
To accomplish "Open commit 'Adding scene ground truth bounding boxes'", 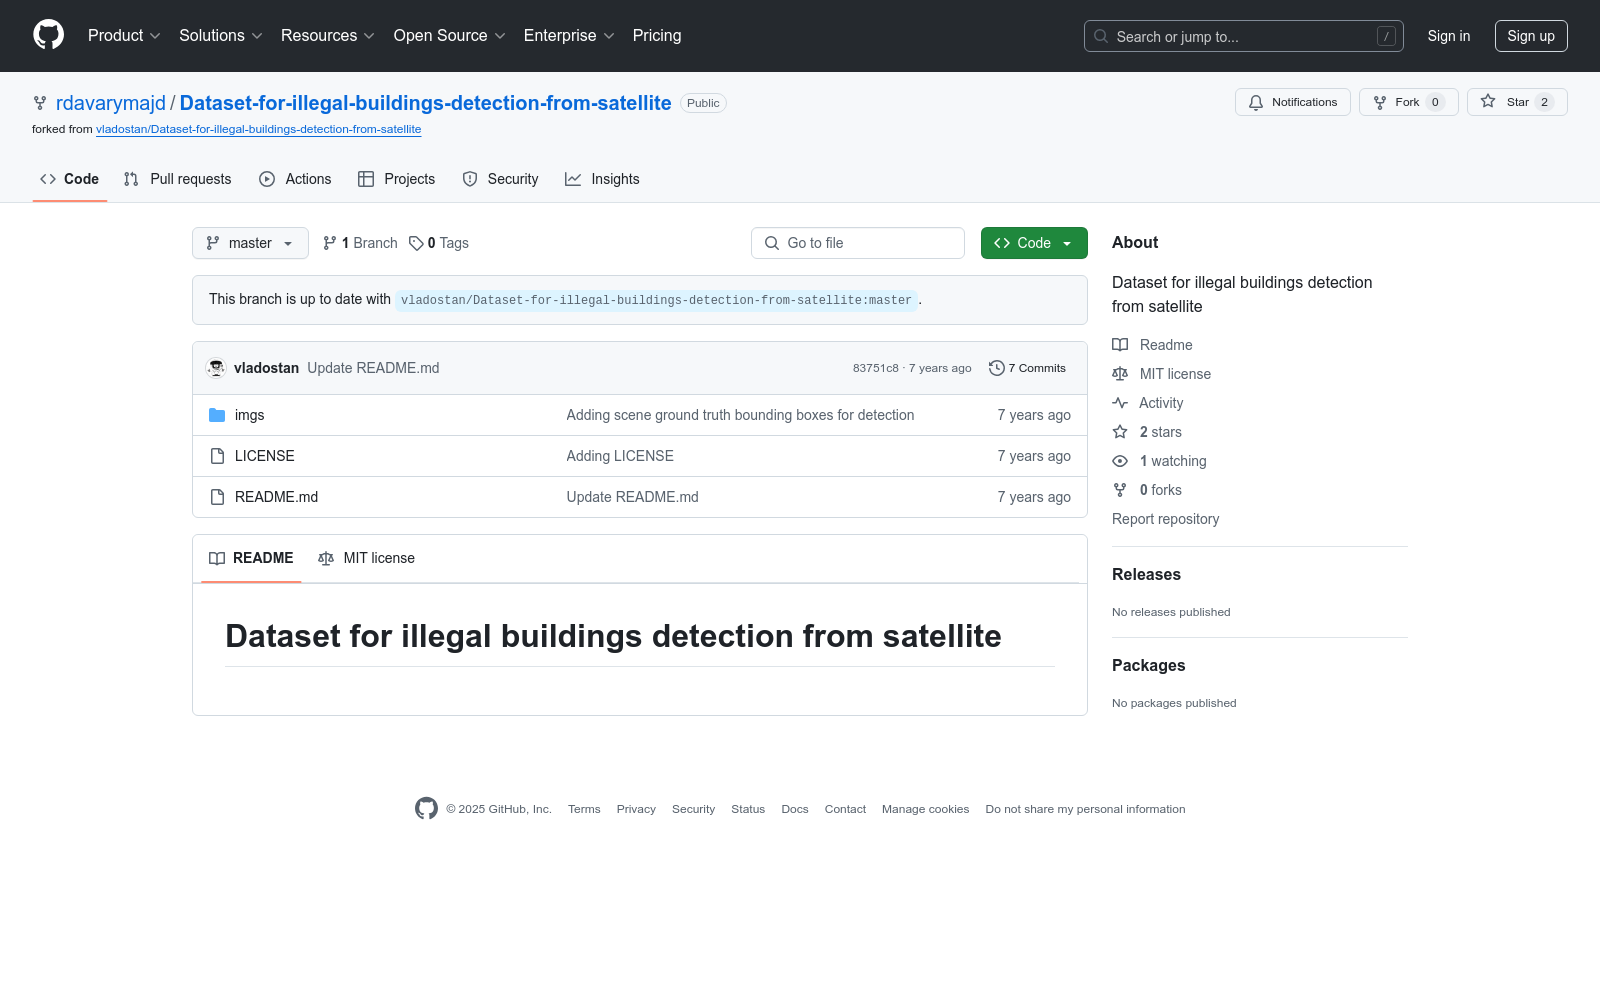I will coord(740,415).
